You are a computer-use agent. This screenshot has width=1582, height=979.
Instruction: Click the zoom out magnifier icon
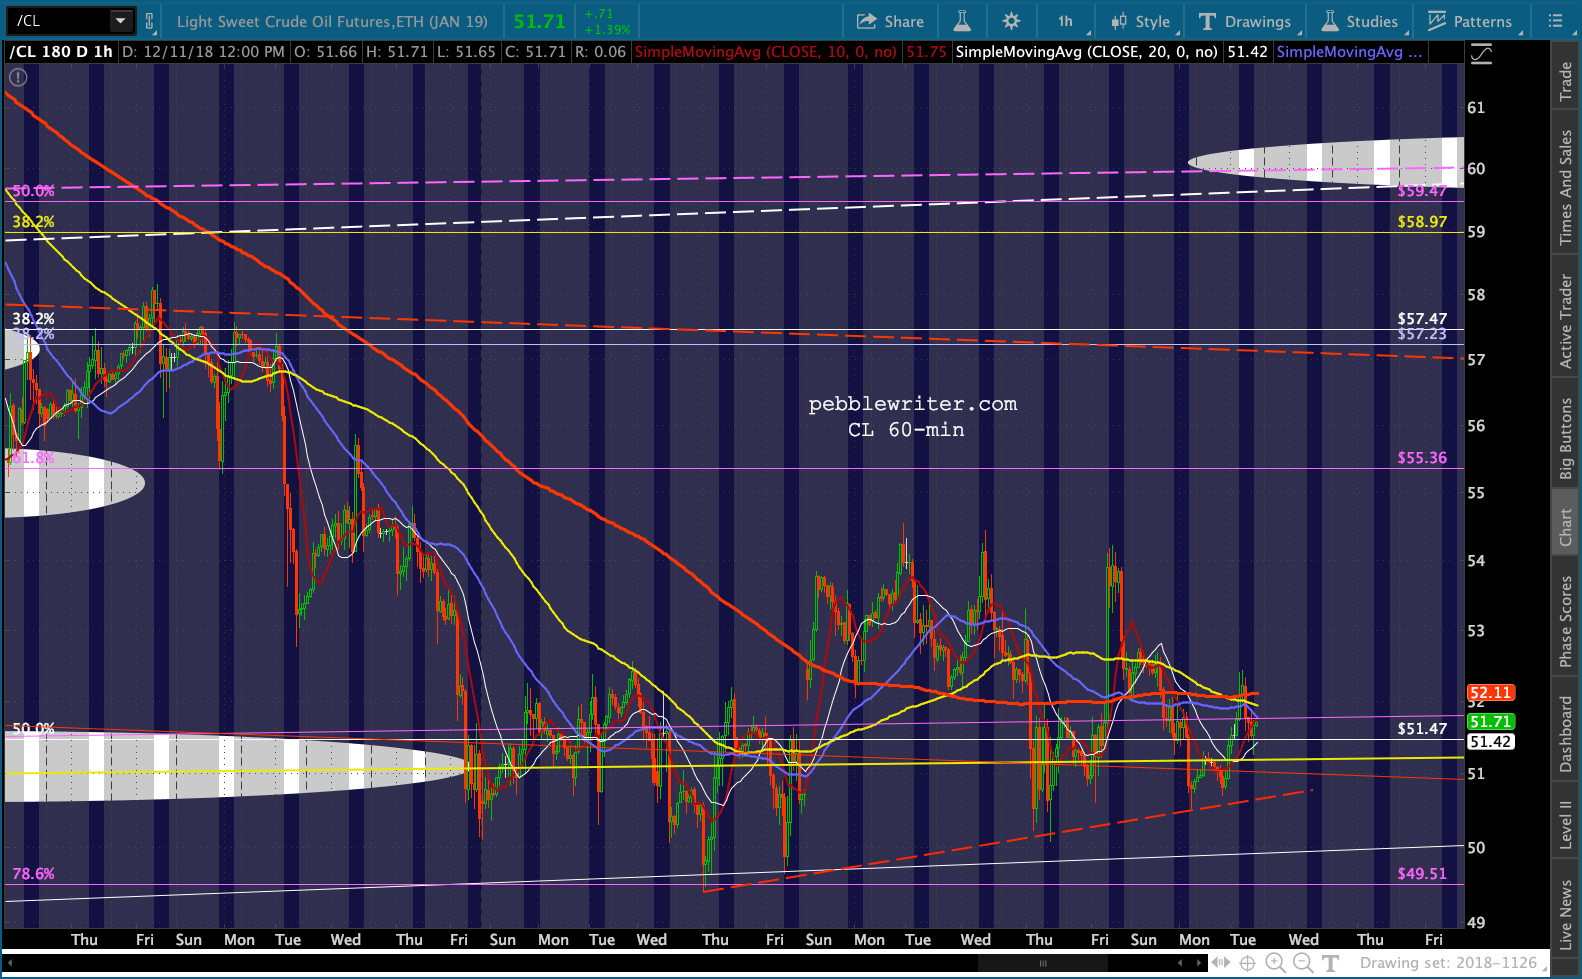click(1303, 963)
